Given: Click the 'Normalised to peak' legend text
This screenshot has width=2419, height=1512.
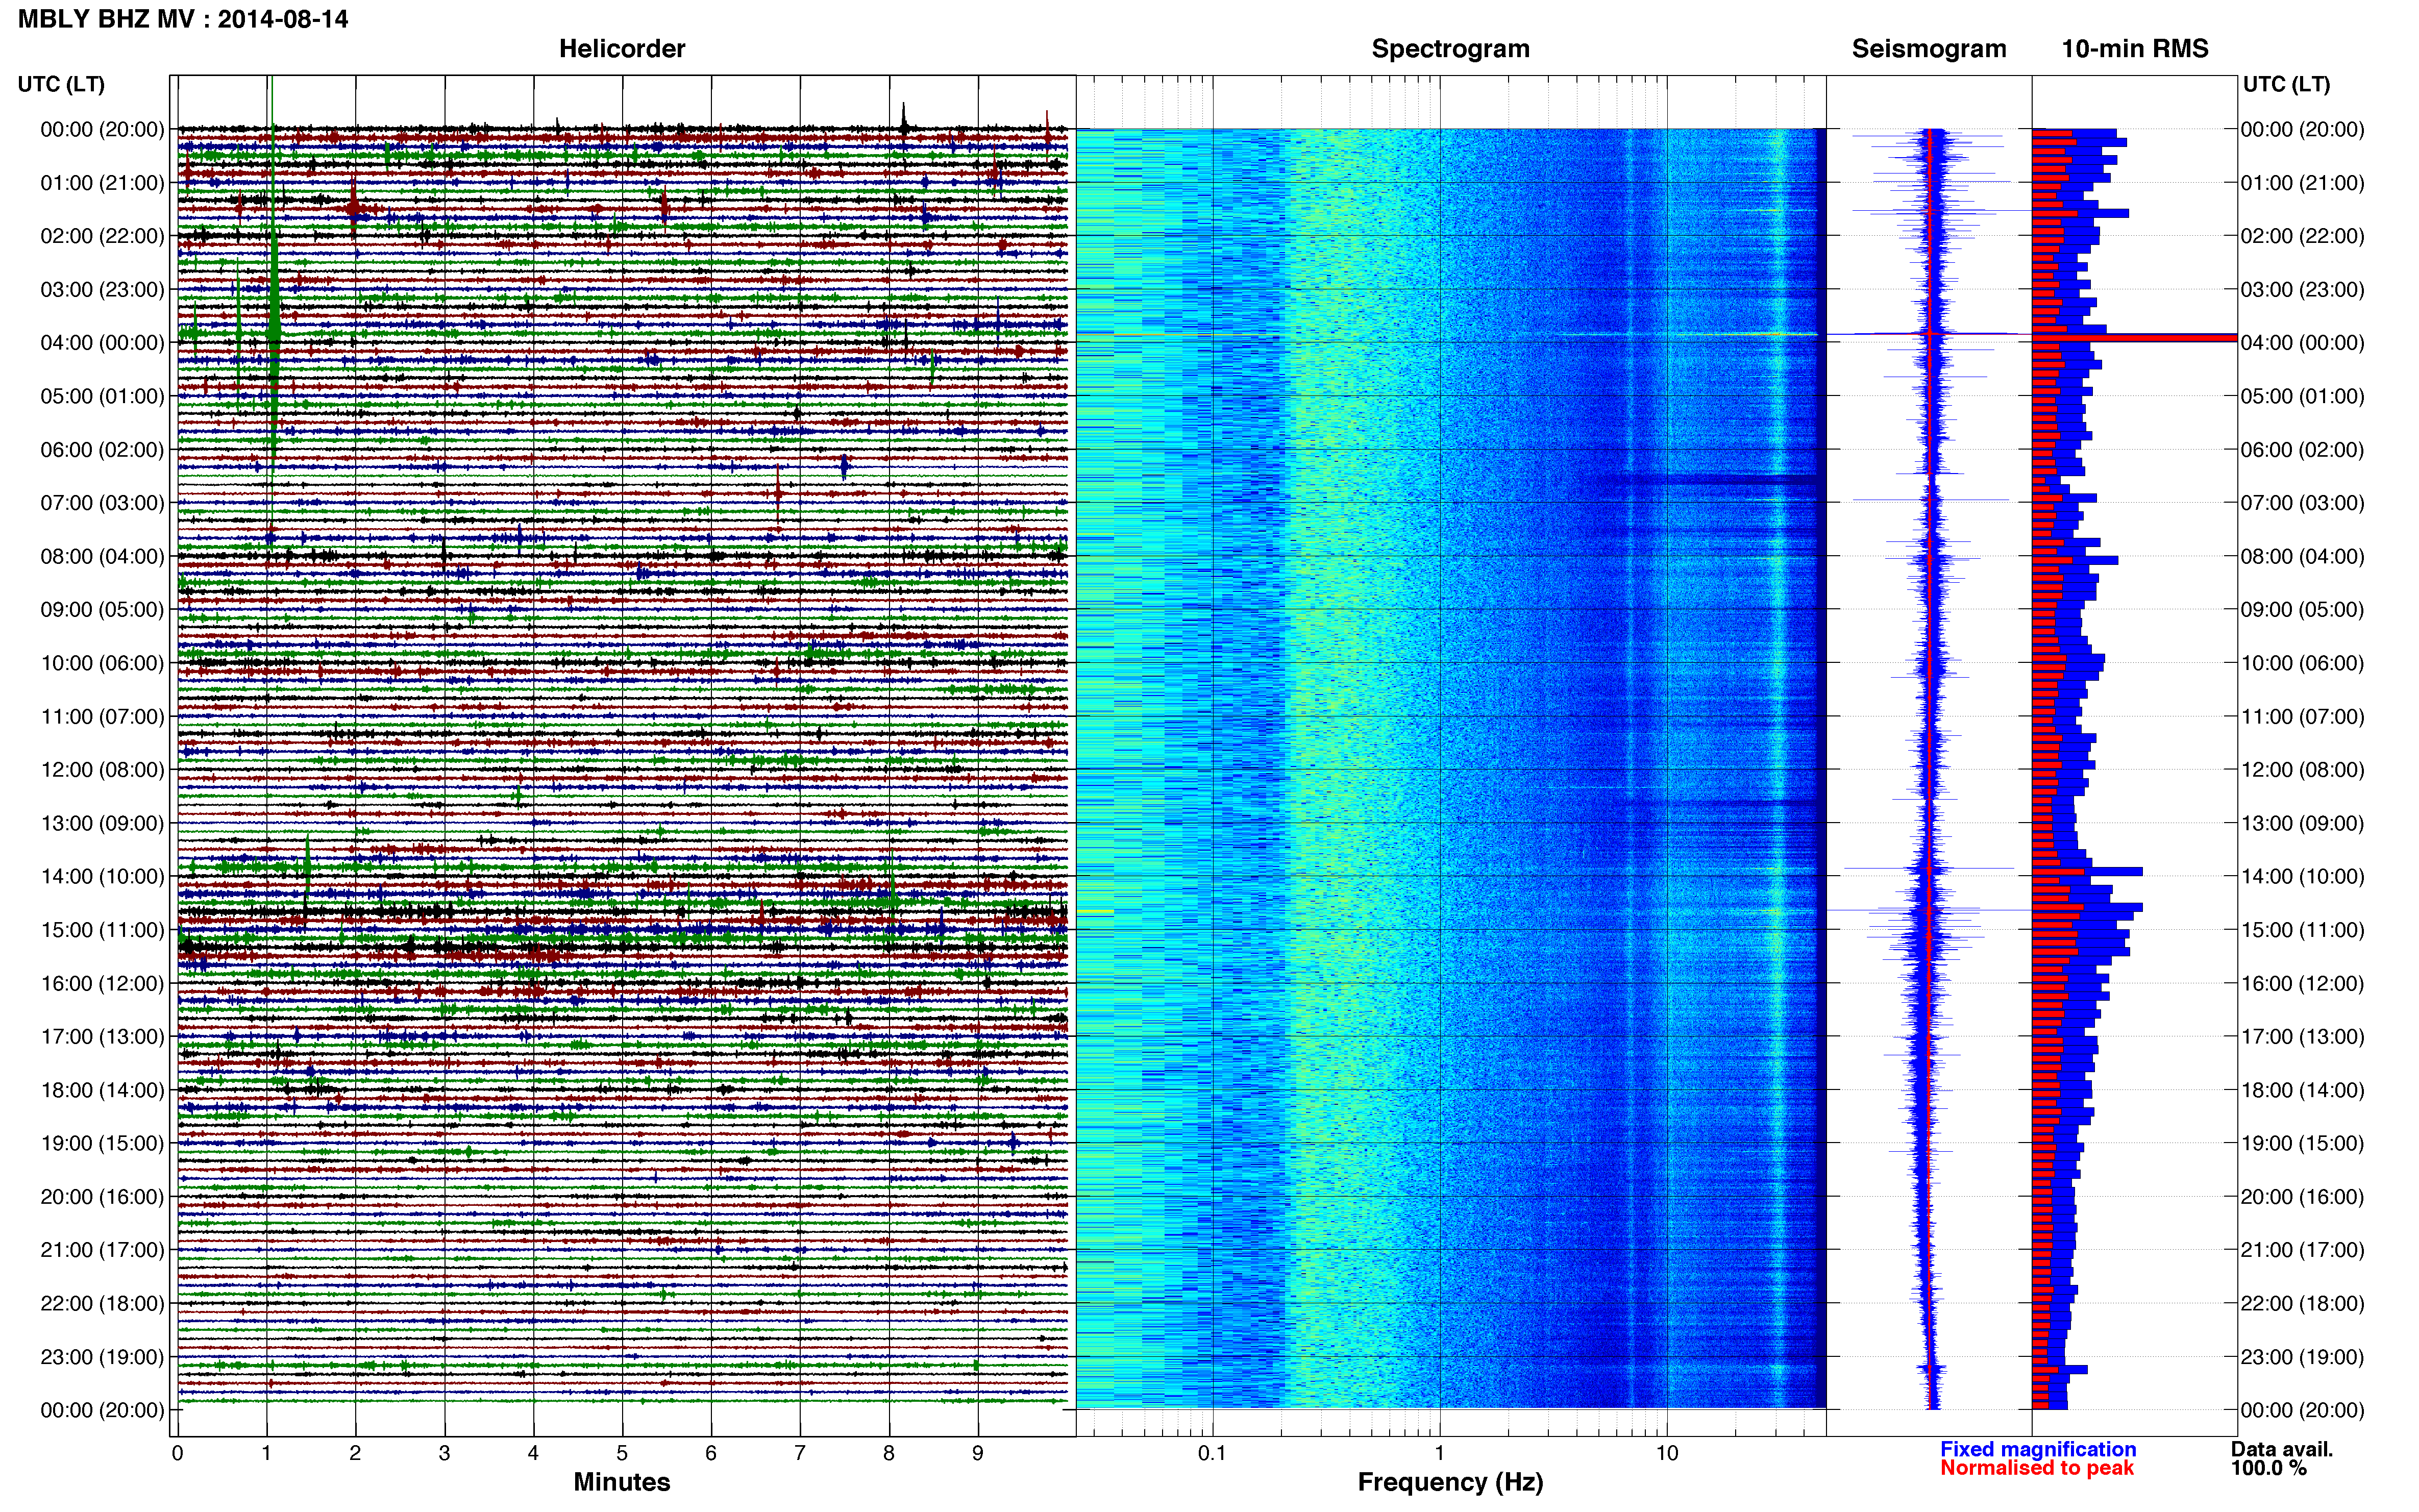Looking at the screenshot, I should coord(2037,1468).
